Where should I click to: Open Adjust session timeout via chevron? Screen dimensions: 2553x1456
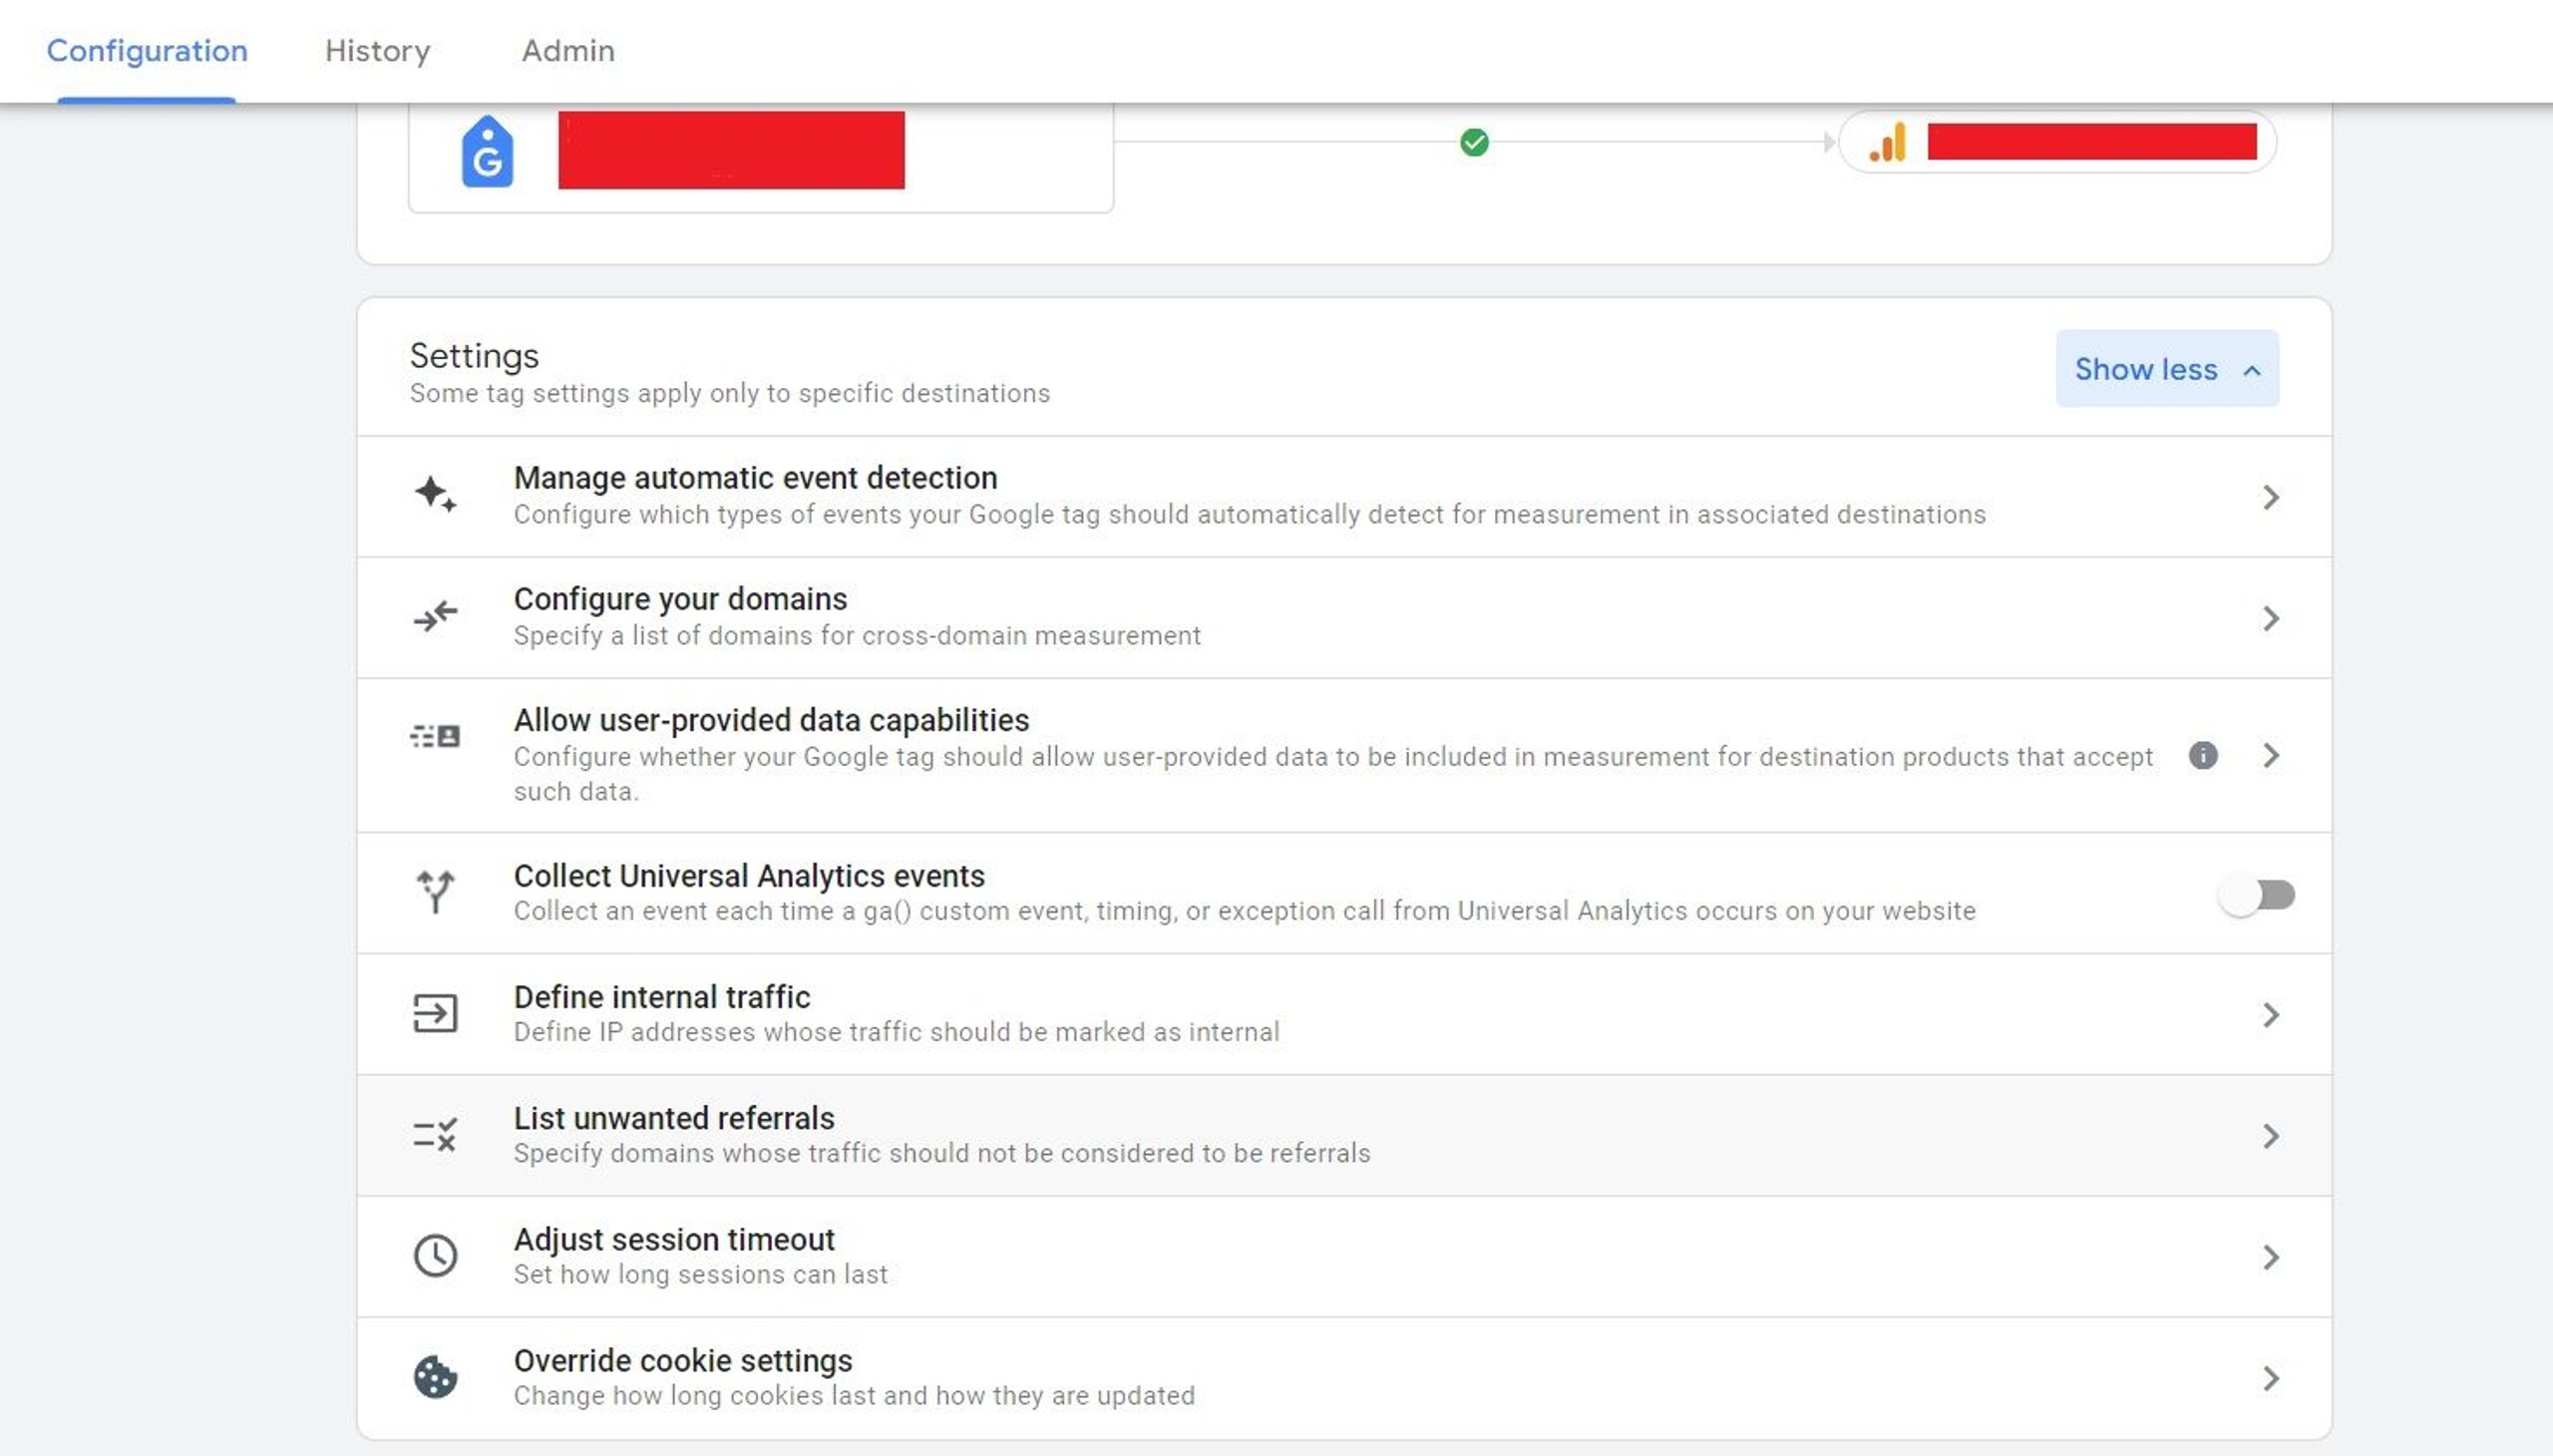2270,1257
